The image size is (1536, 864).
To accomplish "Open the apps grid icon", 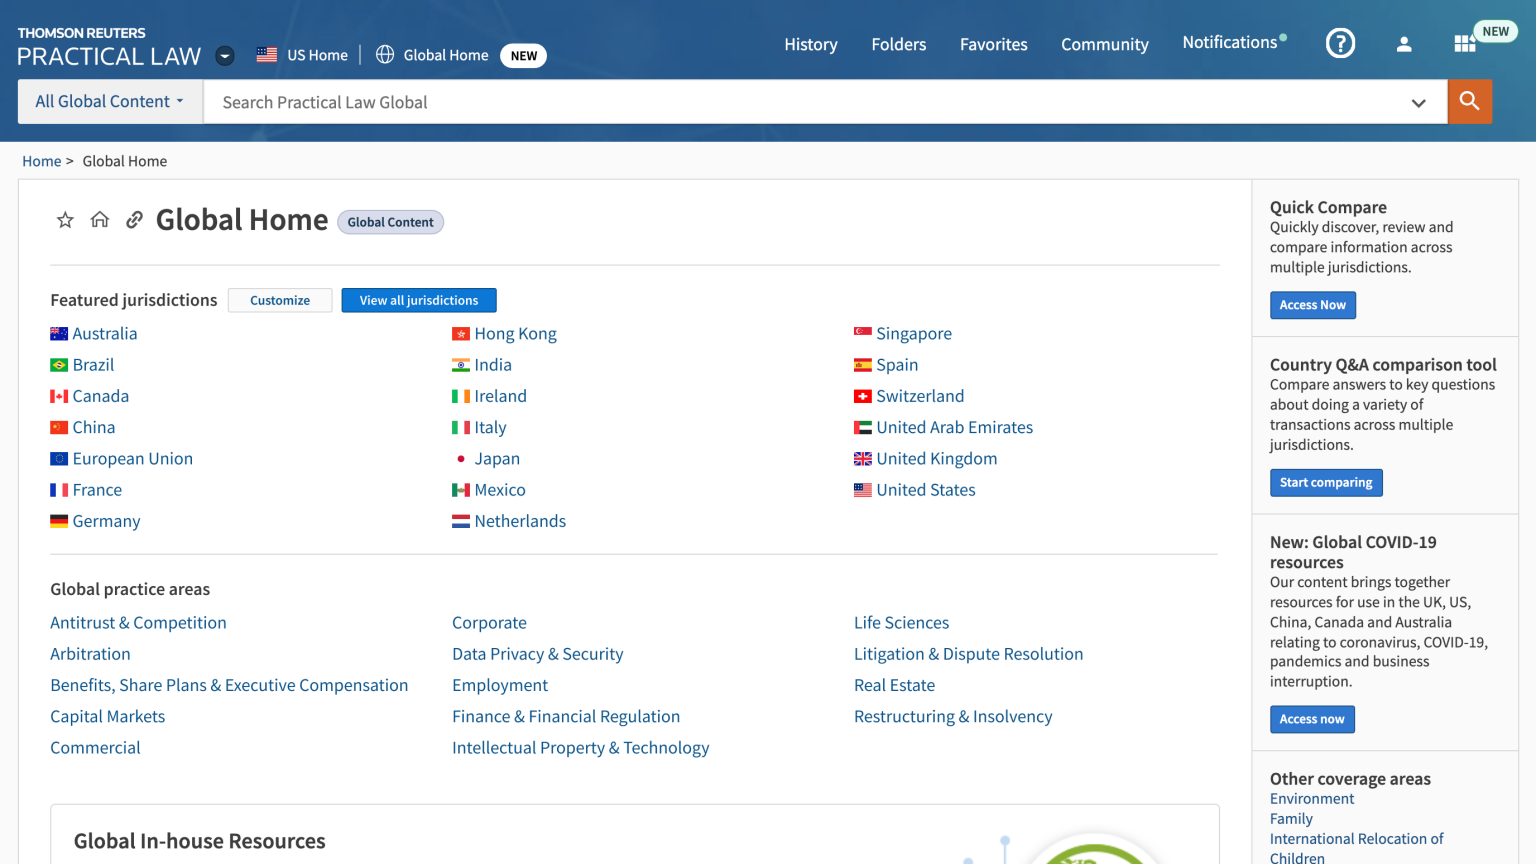I will (x=1464, y=44).
